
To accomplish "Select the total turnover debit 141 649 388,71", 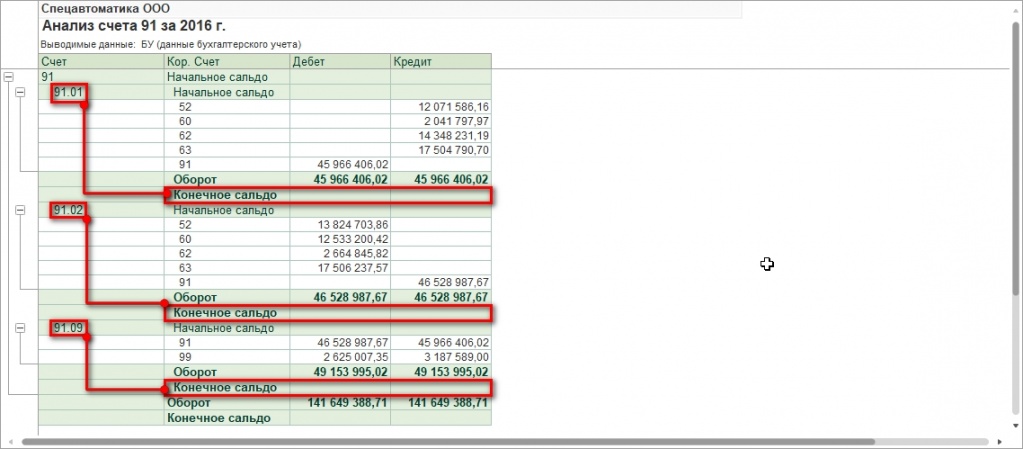I will (344, 402).
